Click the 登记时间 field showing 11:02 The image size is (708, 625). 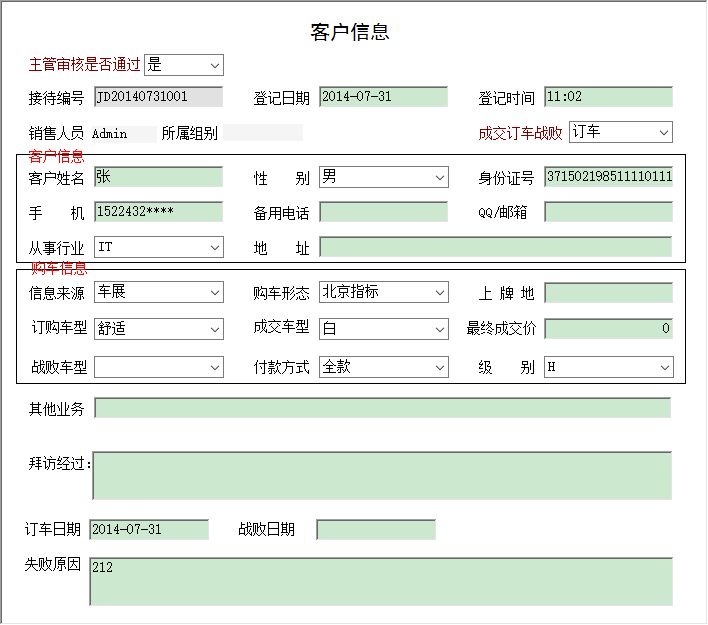pos(608,97)
